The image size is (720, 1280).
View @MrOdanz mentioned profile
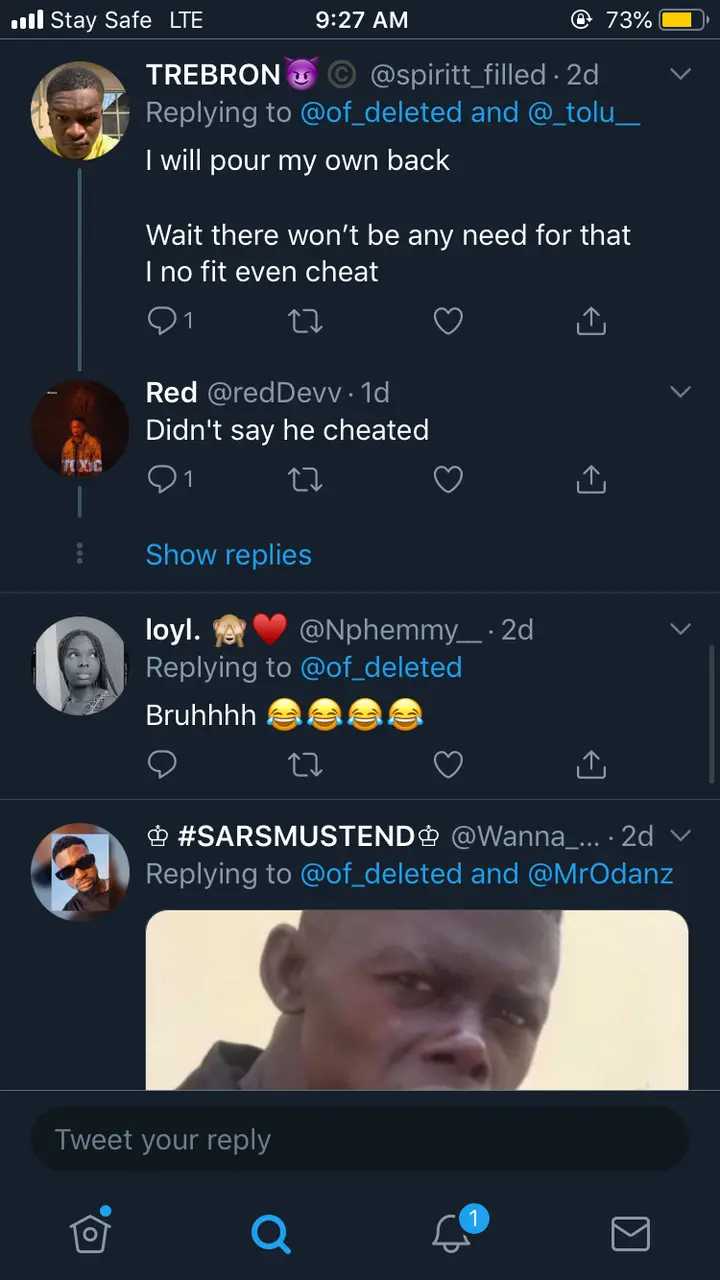click(x=613, y=873)
